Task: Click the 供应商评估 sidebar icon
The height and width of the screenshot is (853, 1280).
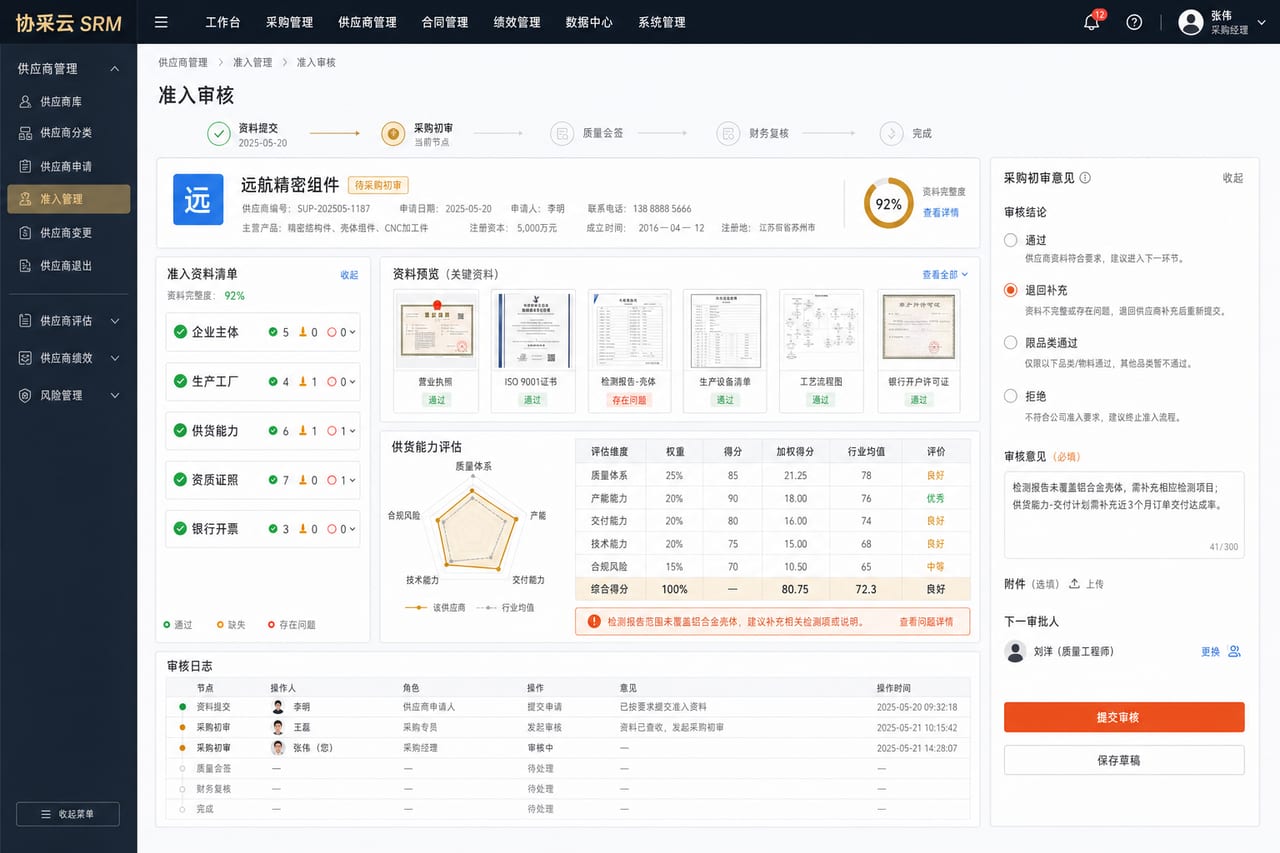Action: (26, 321)
